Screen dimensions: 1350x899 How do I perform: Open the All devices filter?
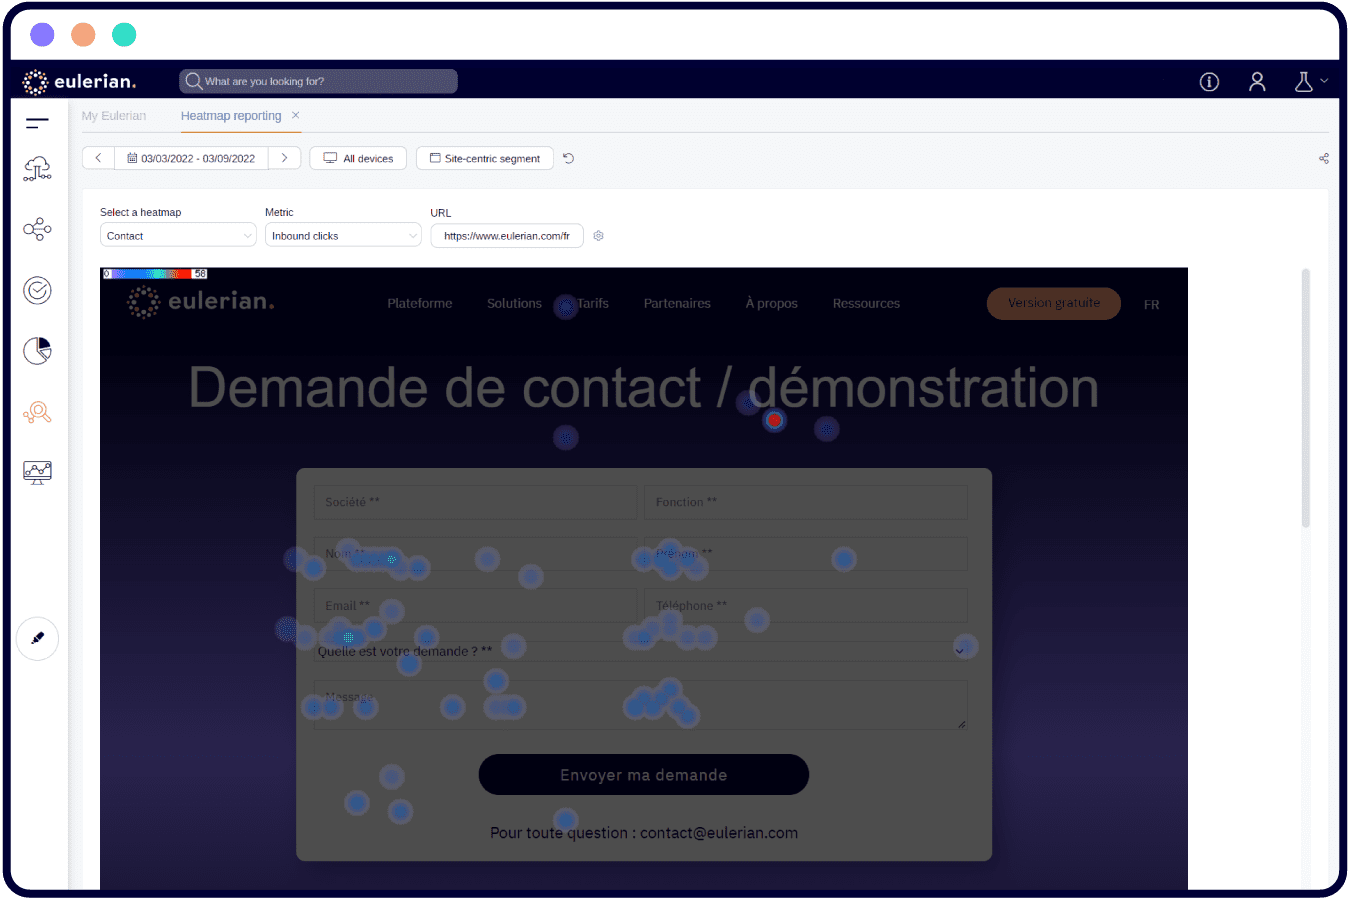pos(358,158)
